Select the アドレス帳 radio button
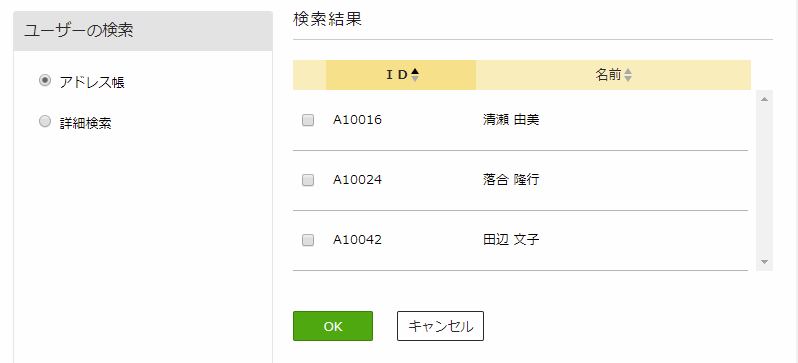The height and width of the screenshot is (363, 798). point(45,80)
